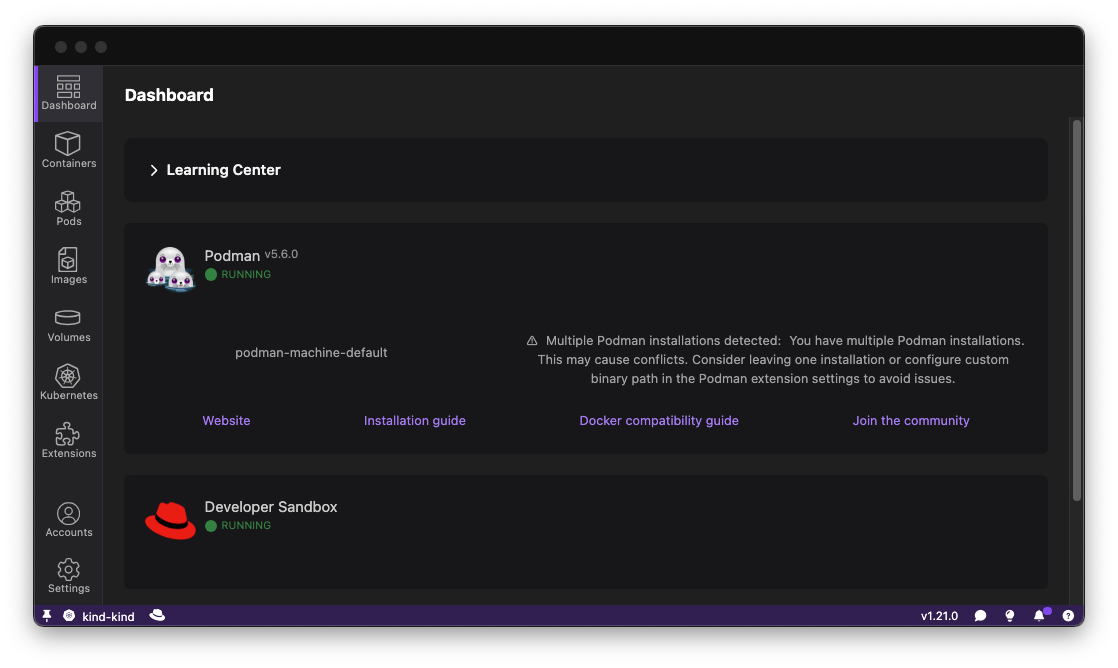The height and width of the screenshot is (668, 1118).
Task: Select the Pods sidebar icon
Action: pos(68,208)
